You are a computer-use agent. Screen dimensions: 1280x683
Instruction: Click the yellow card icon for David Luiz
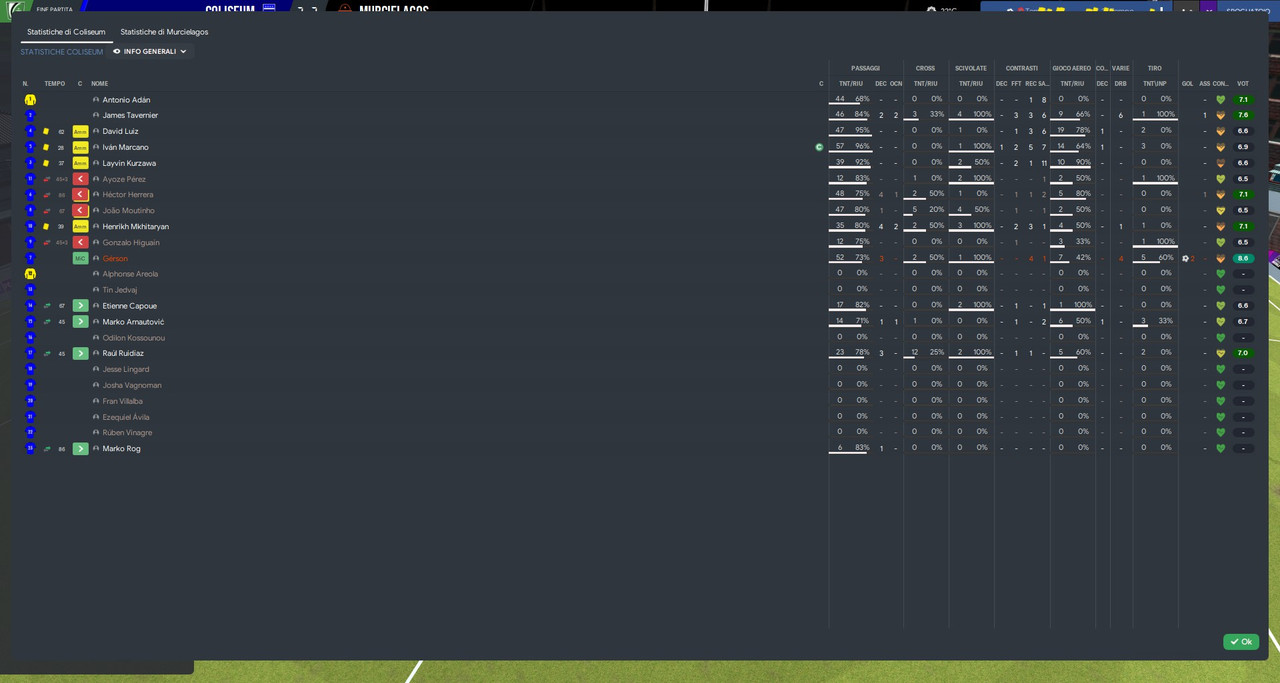pyautogui.click(x=46, y=131)
